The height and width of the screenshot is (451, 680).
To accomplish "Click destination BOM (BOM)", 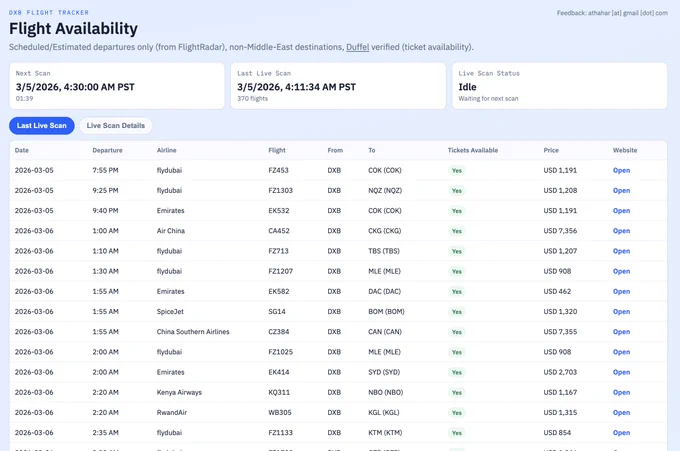I will click(386, 311).
